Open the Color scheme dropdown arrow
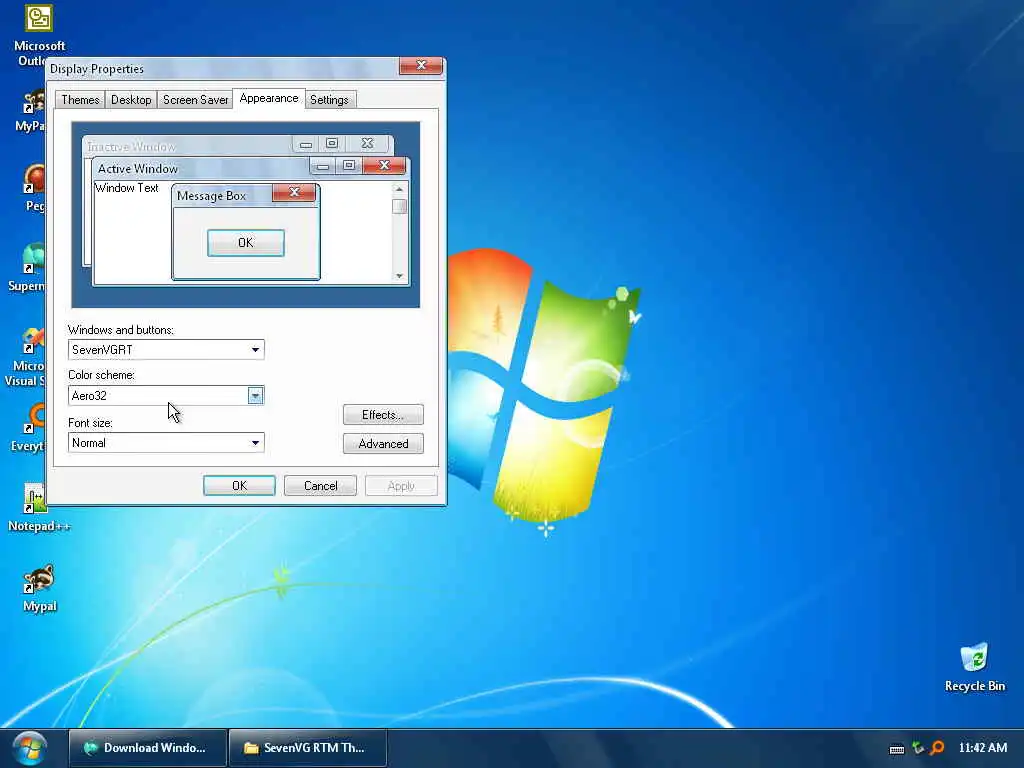This screenshot has width=1024, height=768. pyautogui.click(x=255, y=396)
